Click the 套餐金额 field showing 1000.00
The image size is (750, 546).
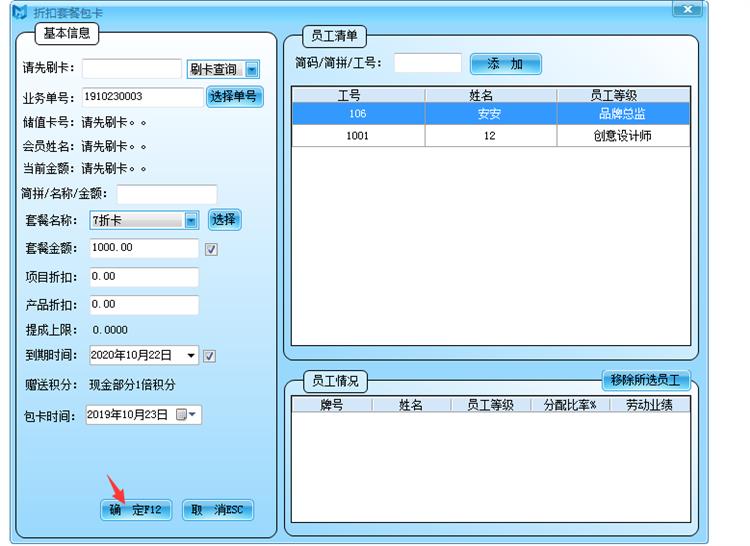click(144, 248)
